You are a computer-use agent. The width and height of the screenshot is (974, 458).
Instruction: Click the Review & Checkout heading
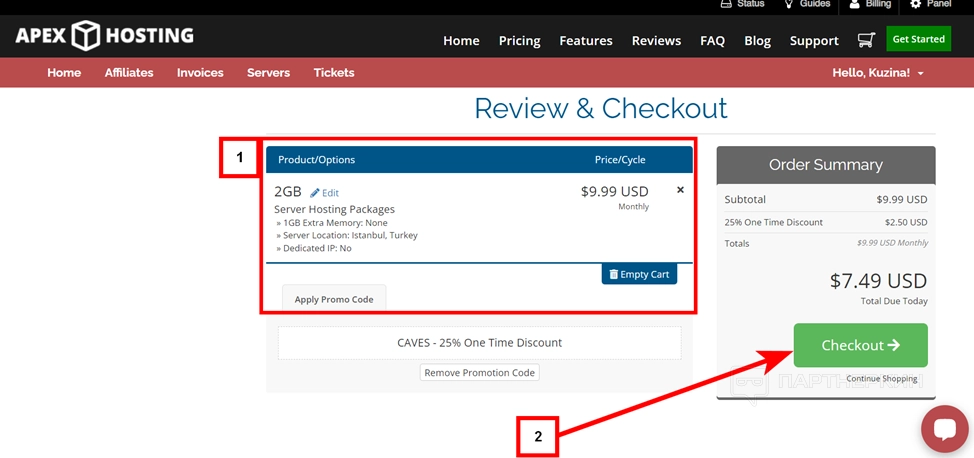[601, 108]
